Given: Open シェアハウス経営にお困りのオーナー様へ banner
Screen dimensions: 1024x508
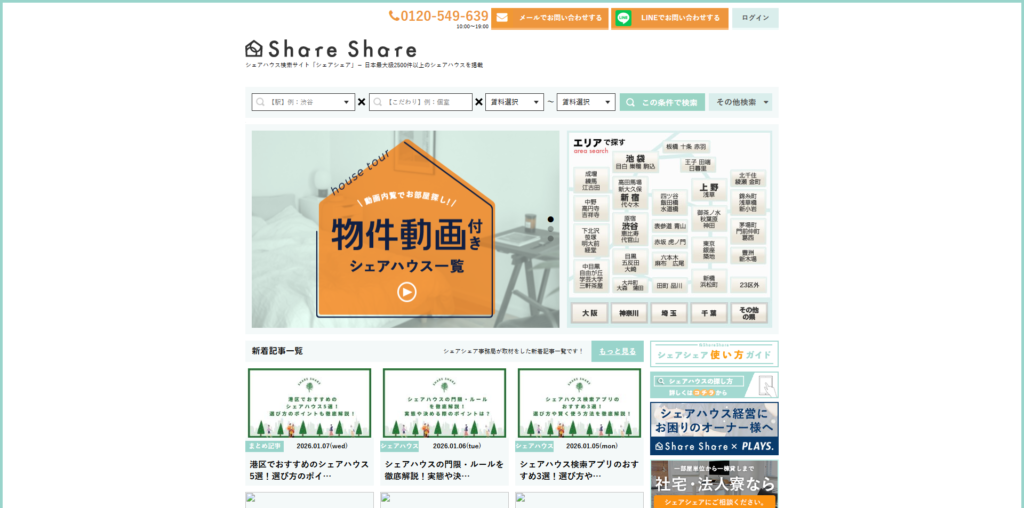Looking at the screenshot, I should point(714,428).
